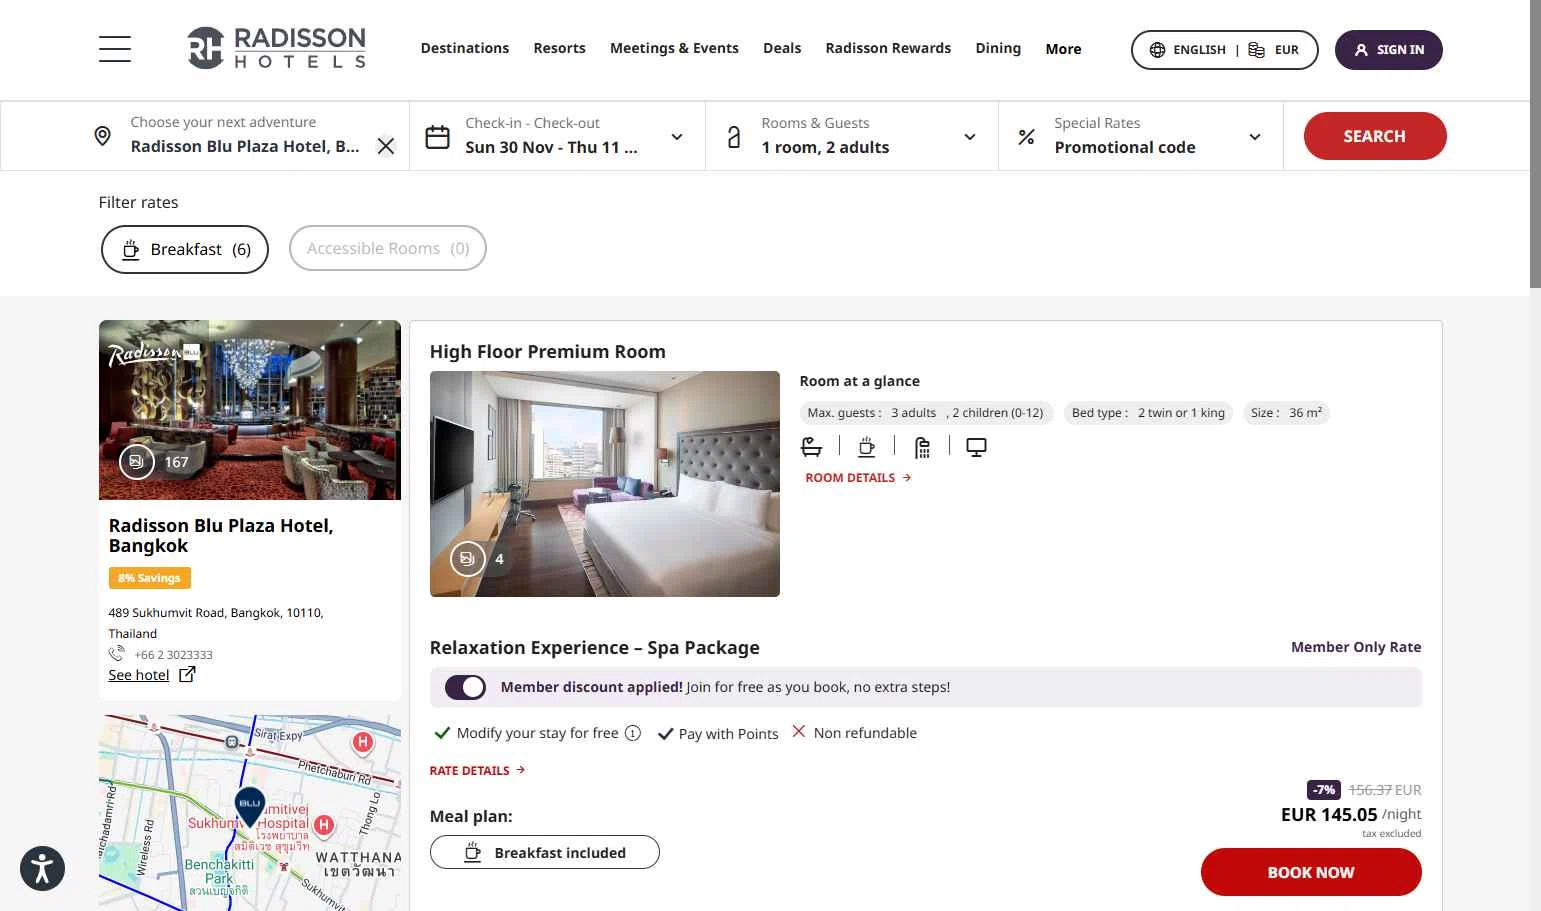Image resolution: width=1541 pixels, height=911 pixels.
Task: Click Radisson Blu Plaza Hotel, Bangkok heading
Action: coord(221,535)
